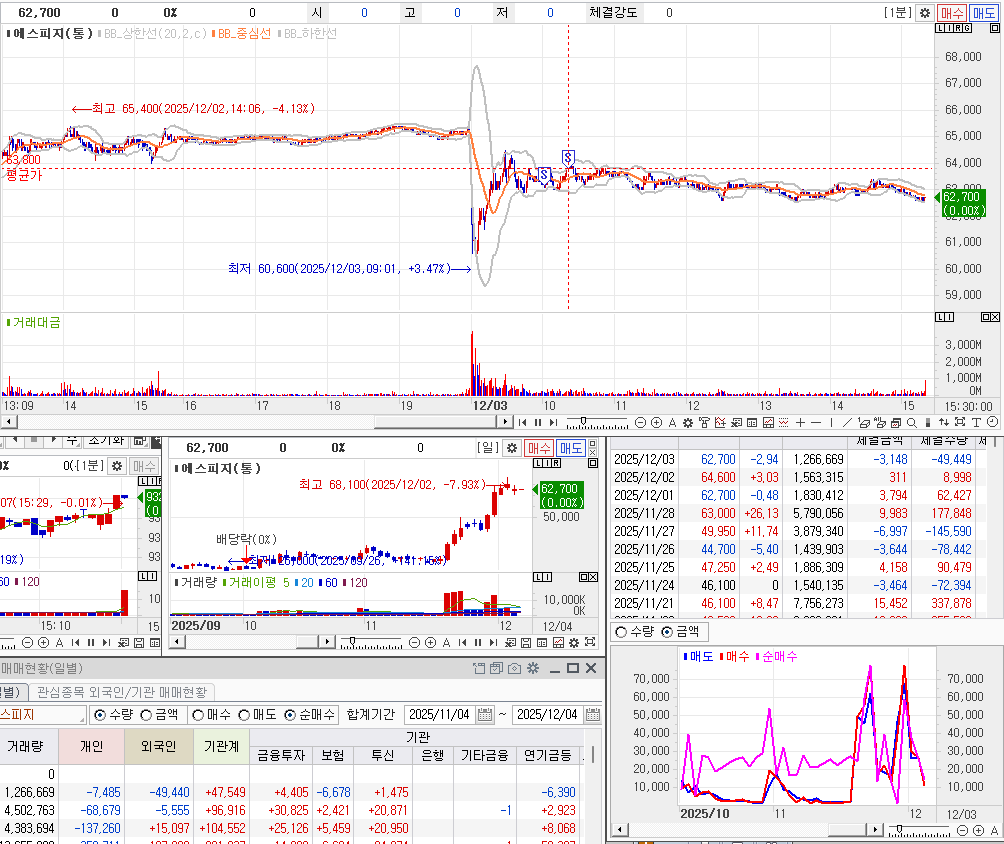Click blue 매도 sell button on the top 1-minute chart
Screen dimensions: 1004x844
[984, 13]
